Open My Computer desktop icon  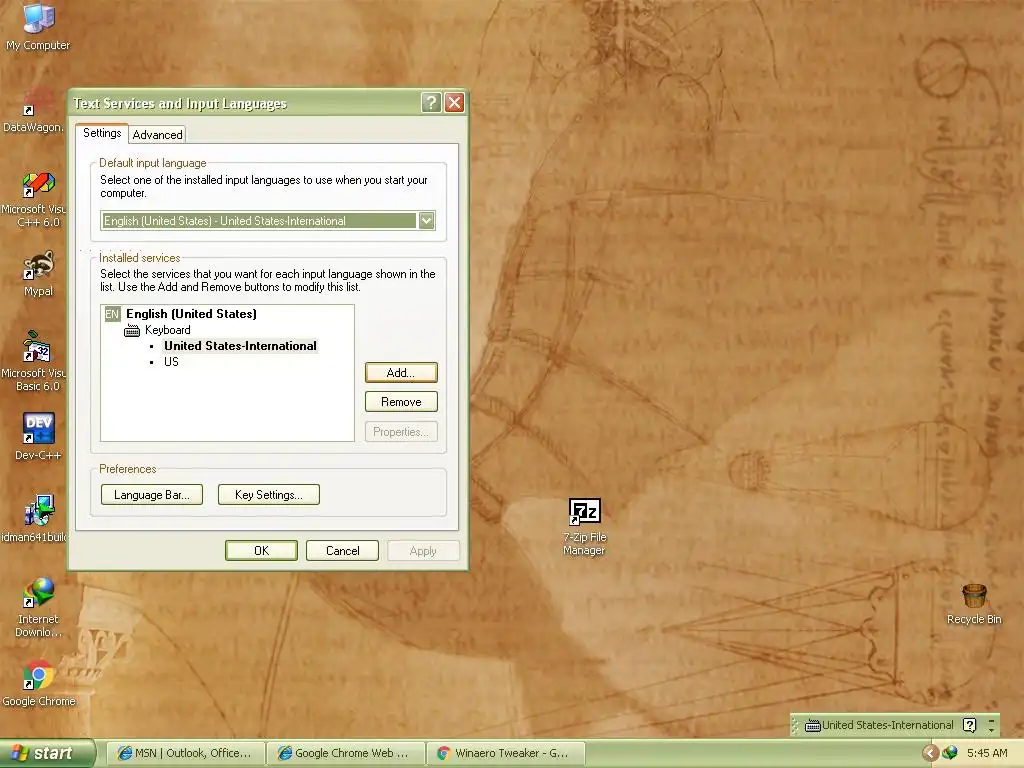[38, 26]
